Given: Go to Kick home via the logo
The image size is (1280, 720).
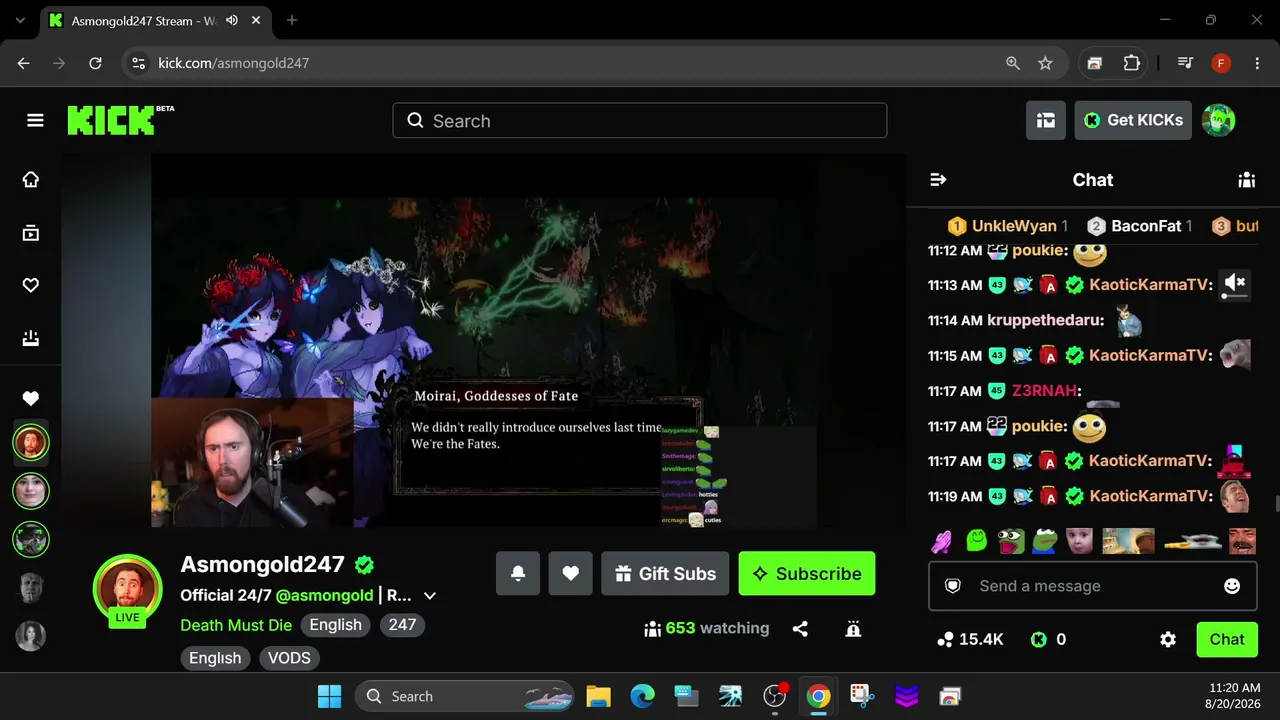Looking at the screenshot, I should pos(111,120).
